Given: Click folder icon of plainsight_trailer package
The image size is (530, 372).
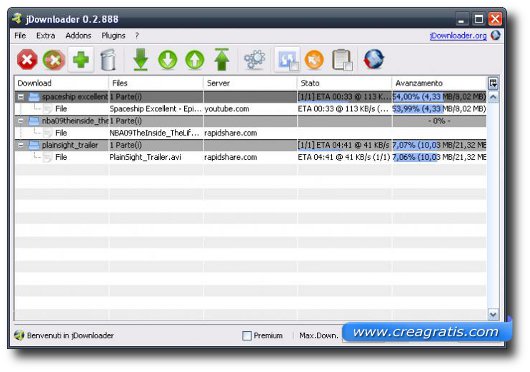Looking at the screenshot, I should coord(34,145).
